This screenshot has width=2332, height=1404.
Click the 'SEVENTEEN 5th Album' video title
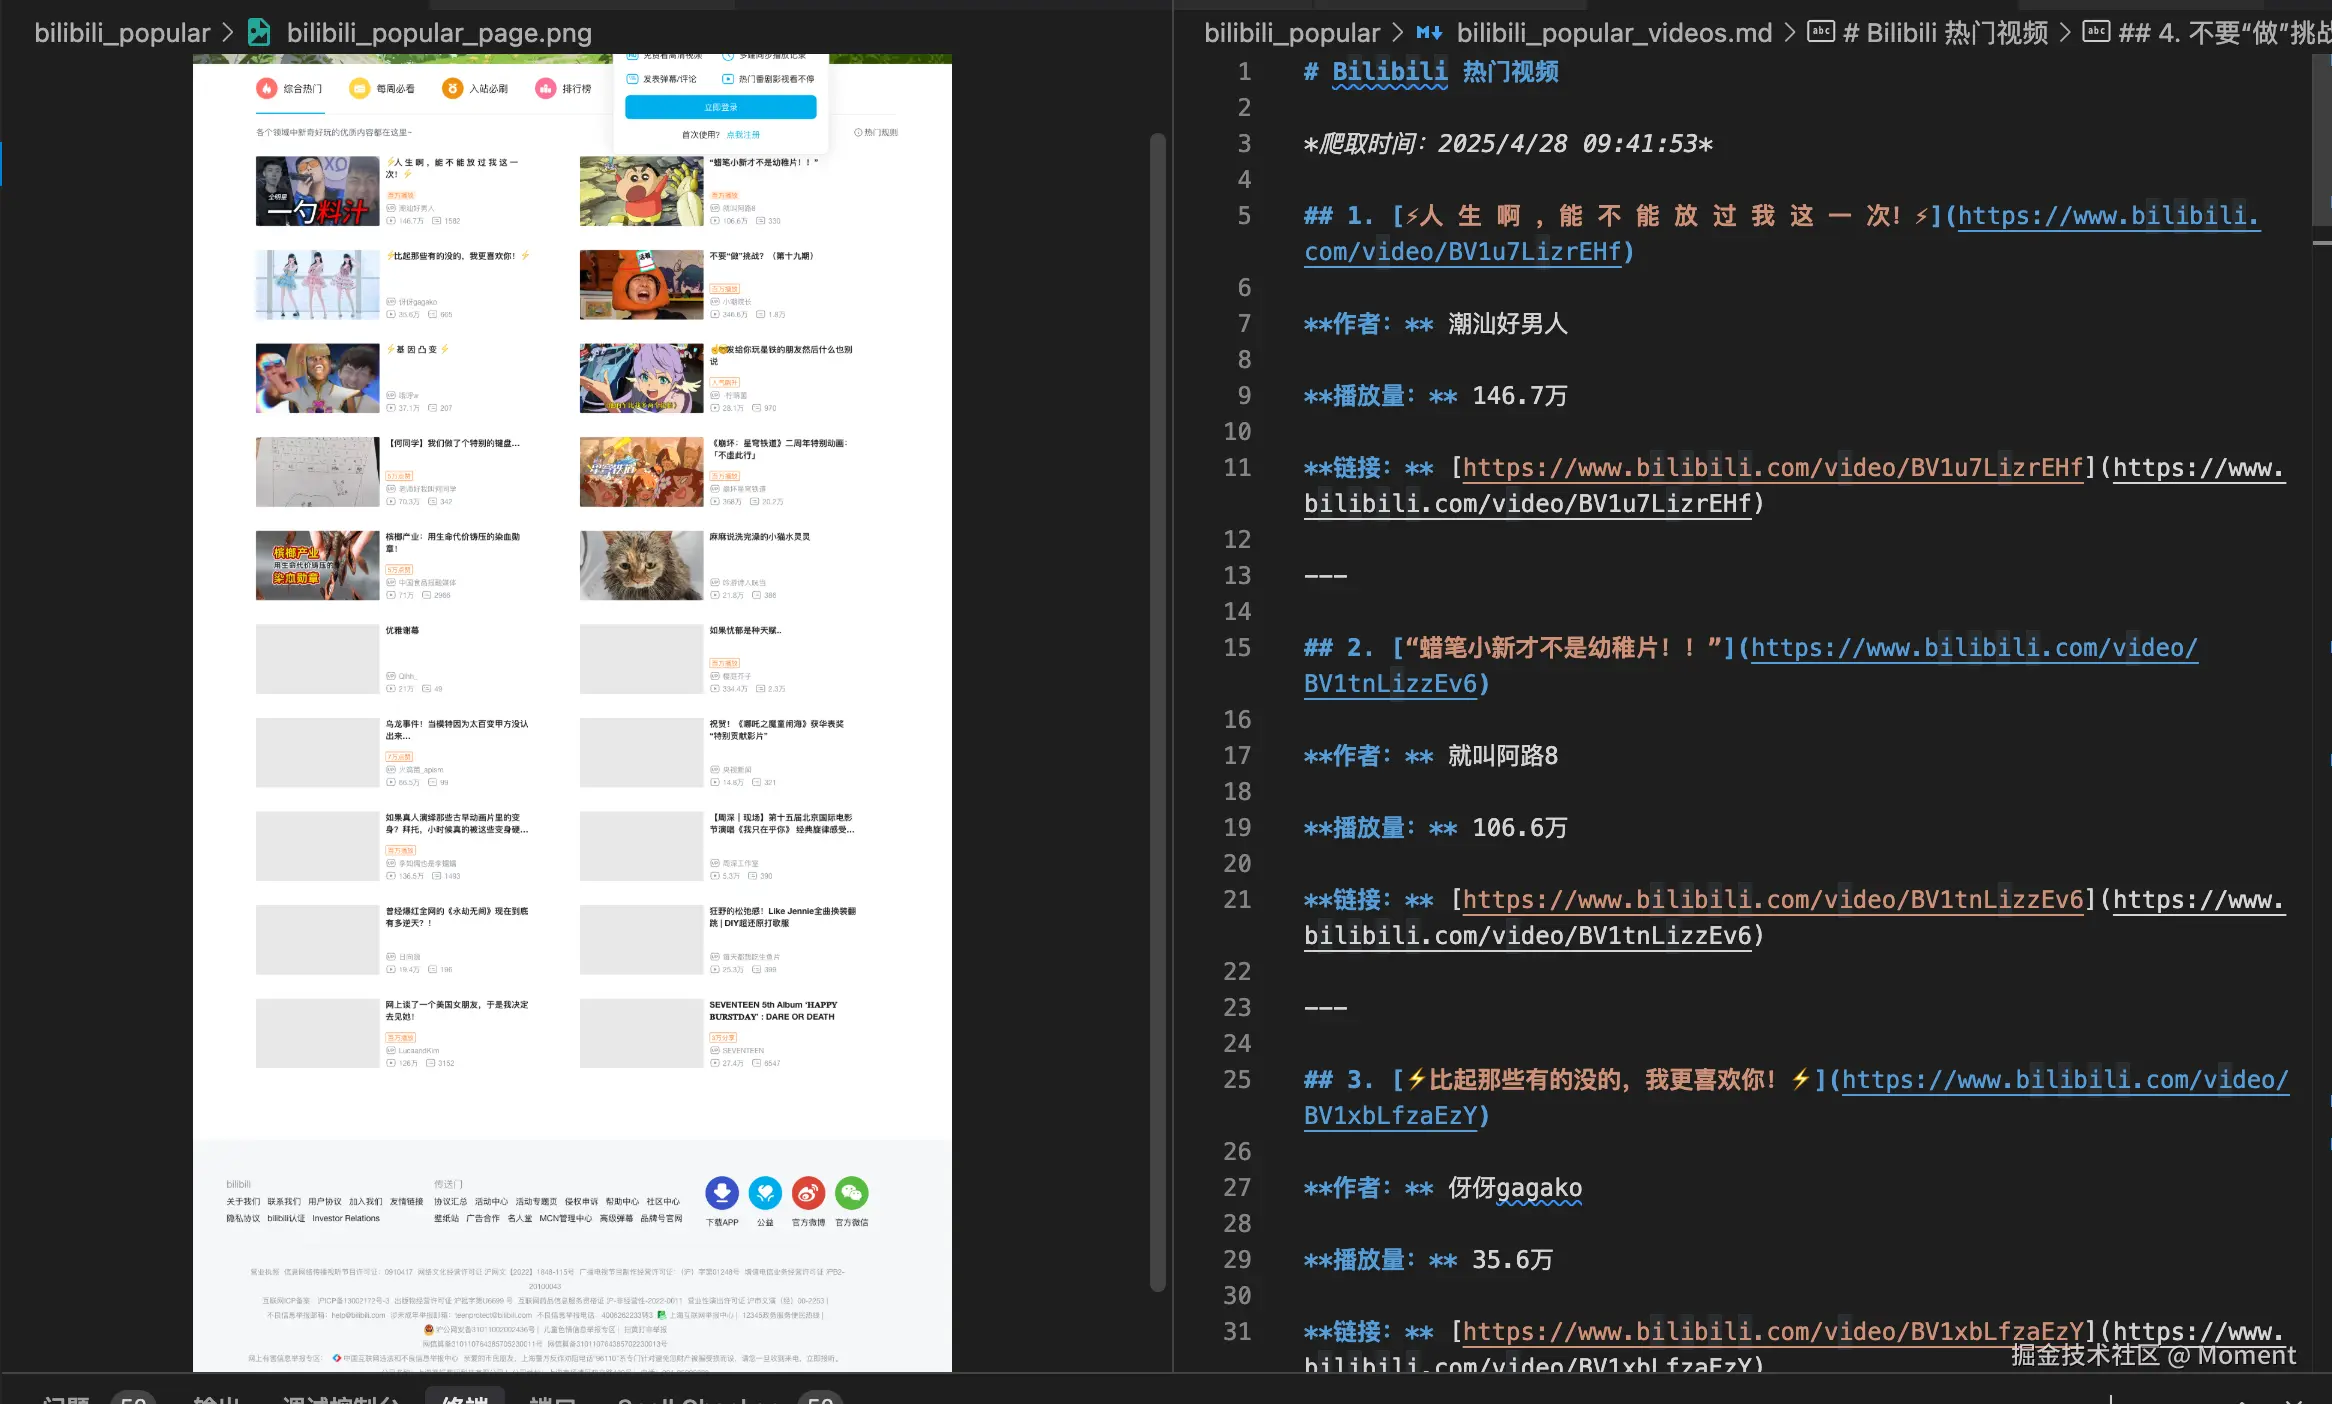click(x=773, y=1011)
